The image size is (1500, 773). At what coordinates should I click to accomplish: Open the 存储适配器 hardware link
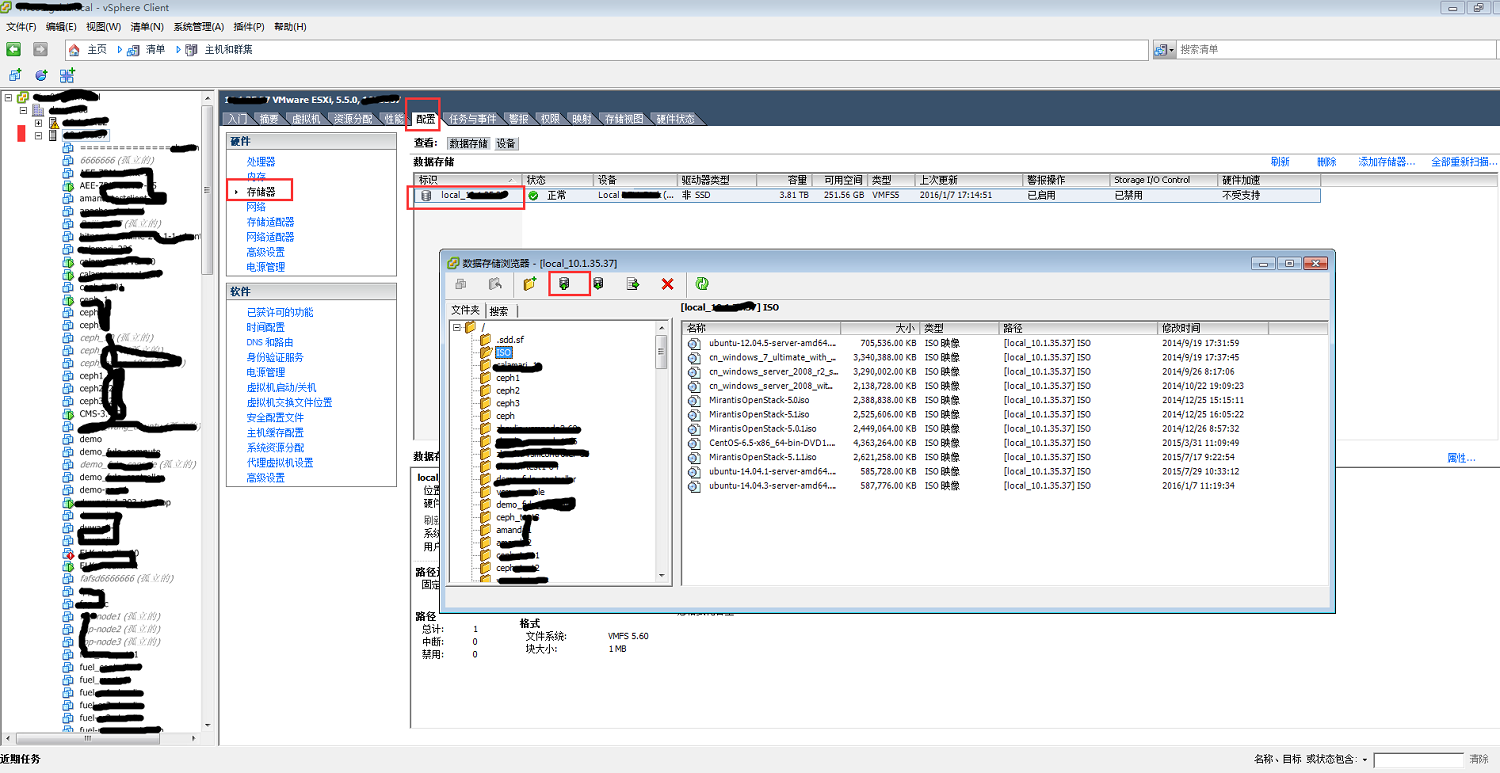tap(270, 222)
